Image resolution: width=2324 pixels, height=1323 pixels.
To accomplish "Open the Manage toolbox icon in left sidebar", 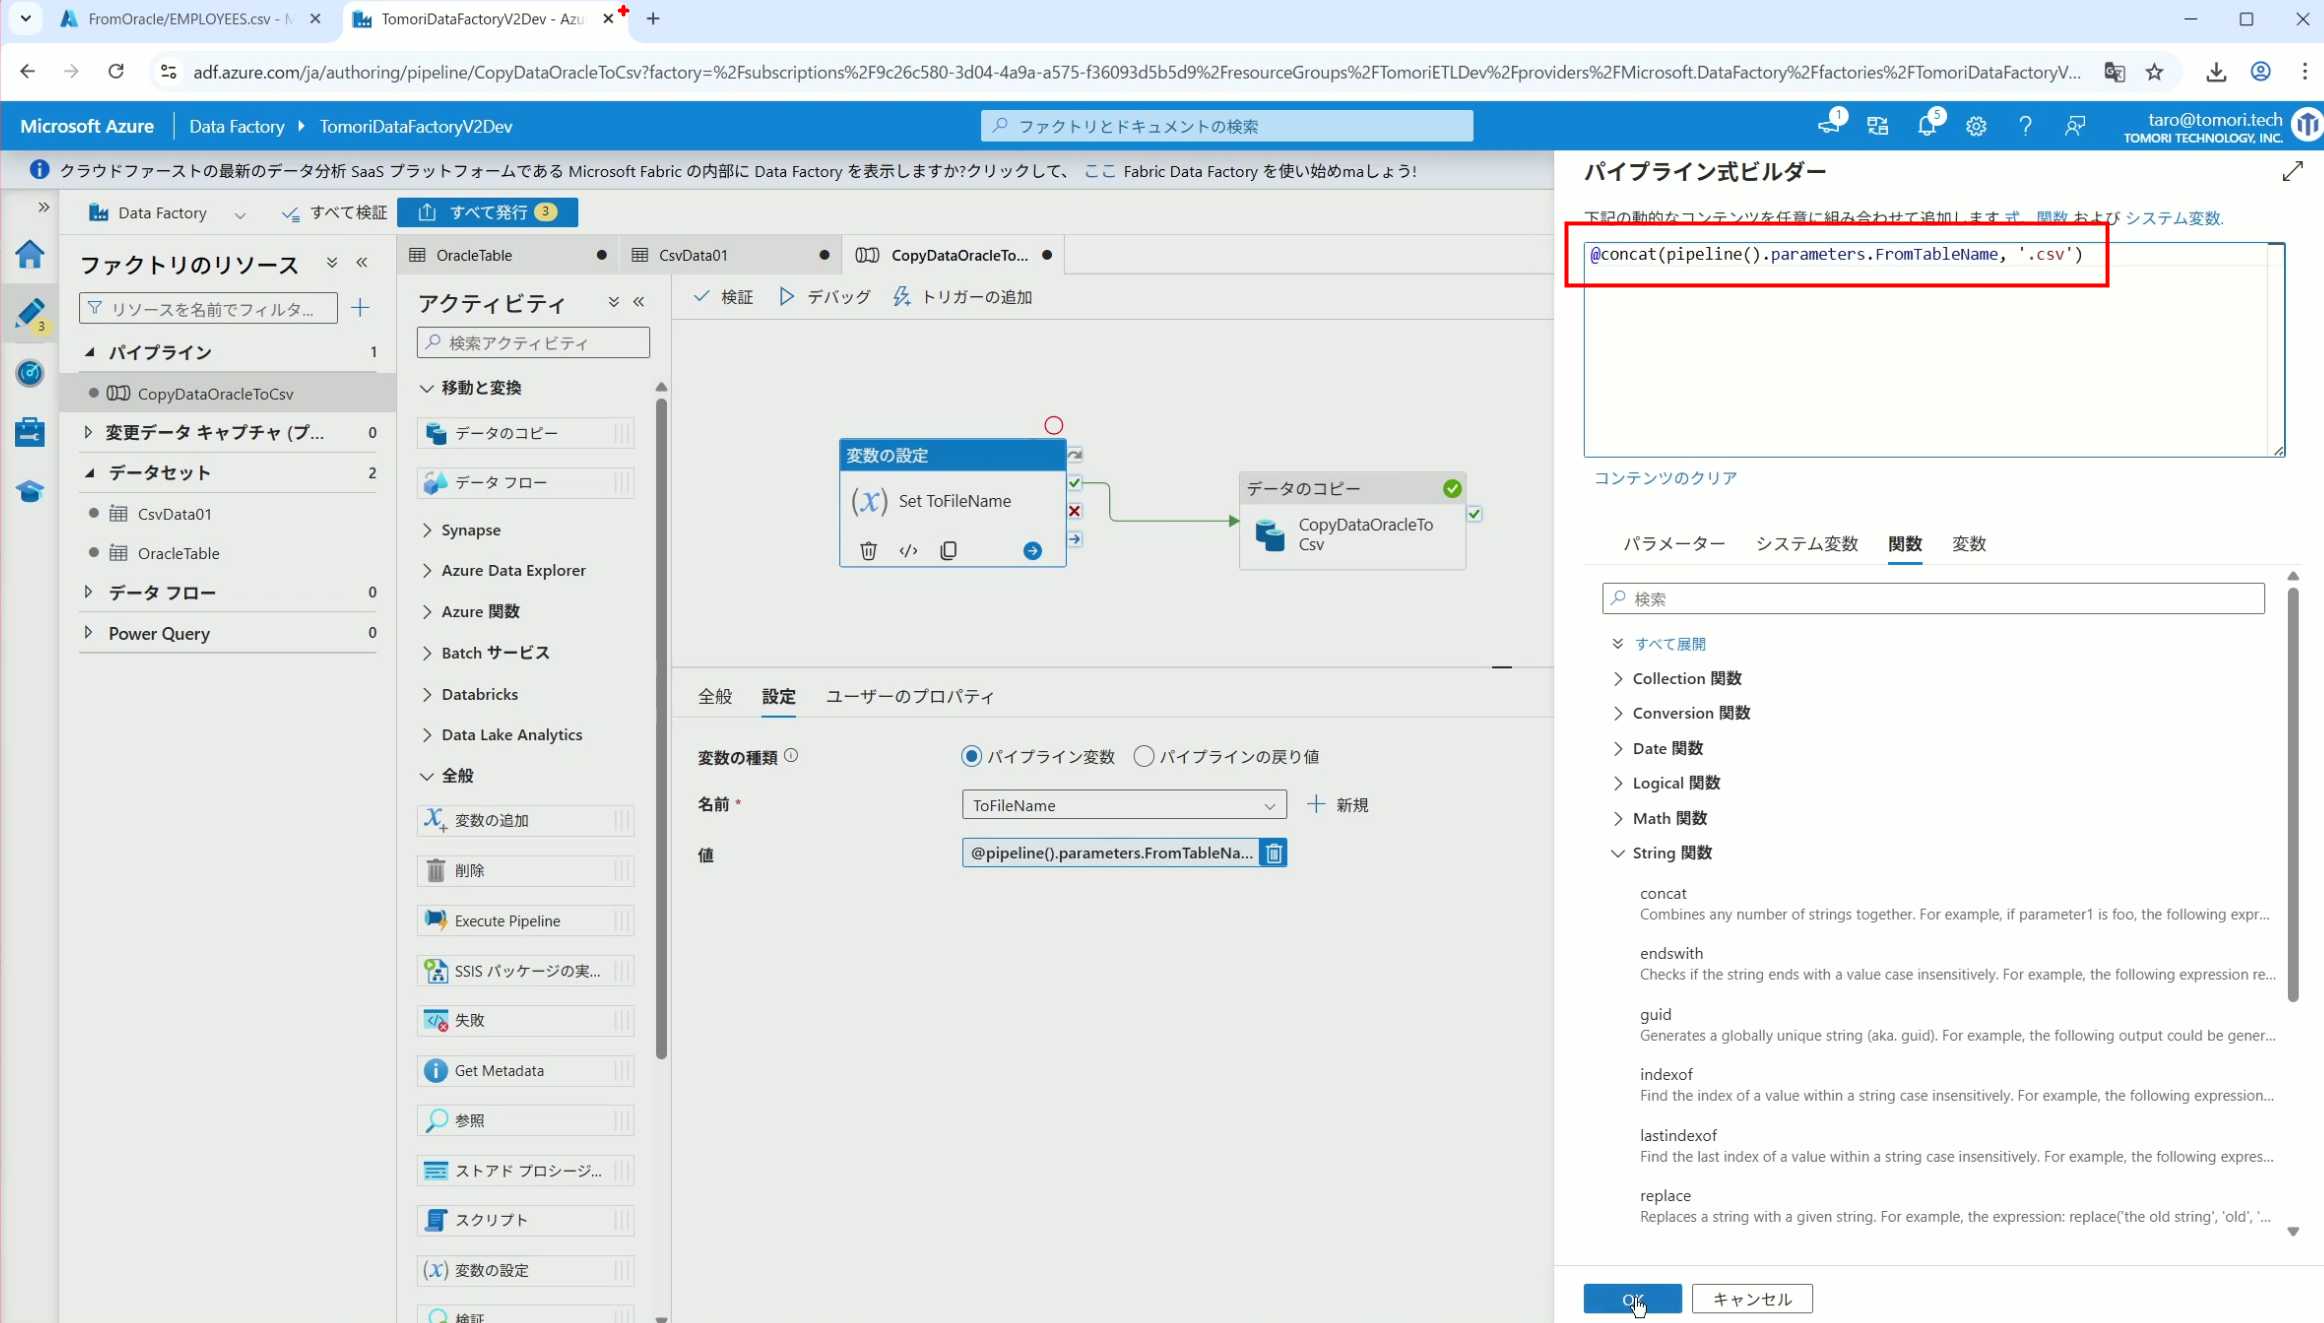I will (29, 432).
